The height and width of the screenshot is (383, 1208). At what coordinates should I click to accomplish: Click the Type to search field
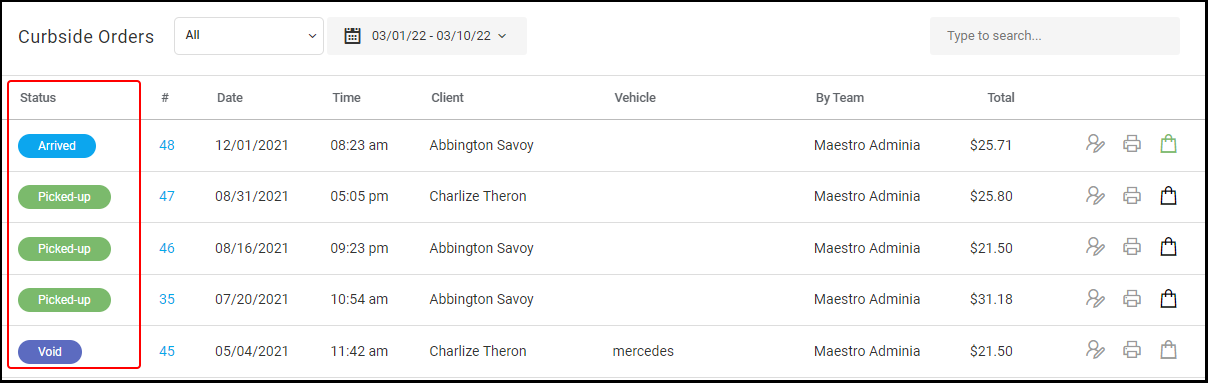[x=1055, y=36]
